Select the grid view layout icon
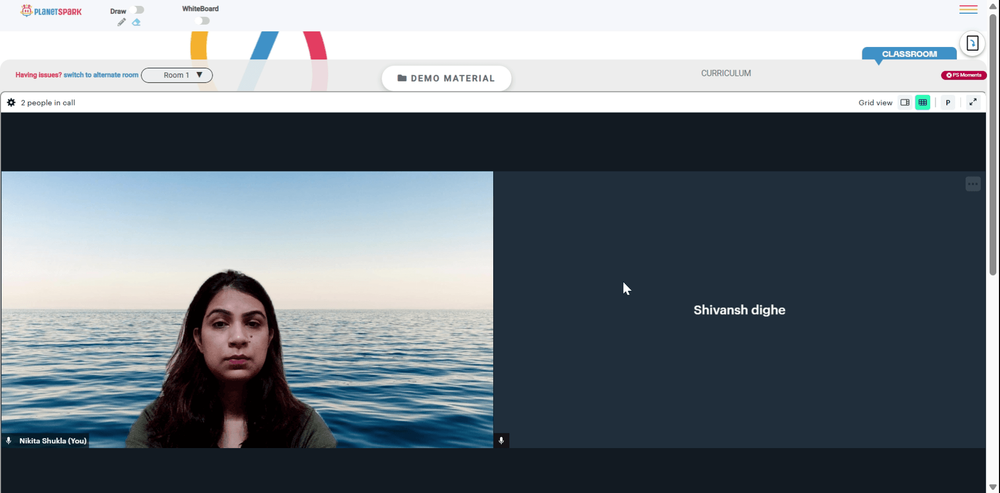 [922, 102]
